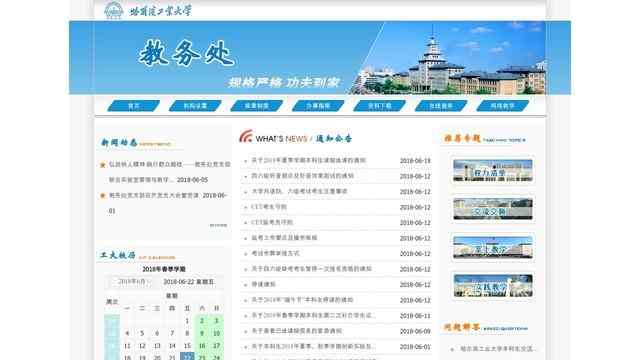
Task: Click the star icon beside the 2018-06-01 news
Action: (x=103, y=196)
